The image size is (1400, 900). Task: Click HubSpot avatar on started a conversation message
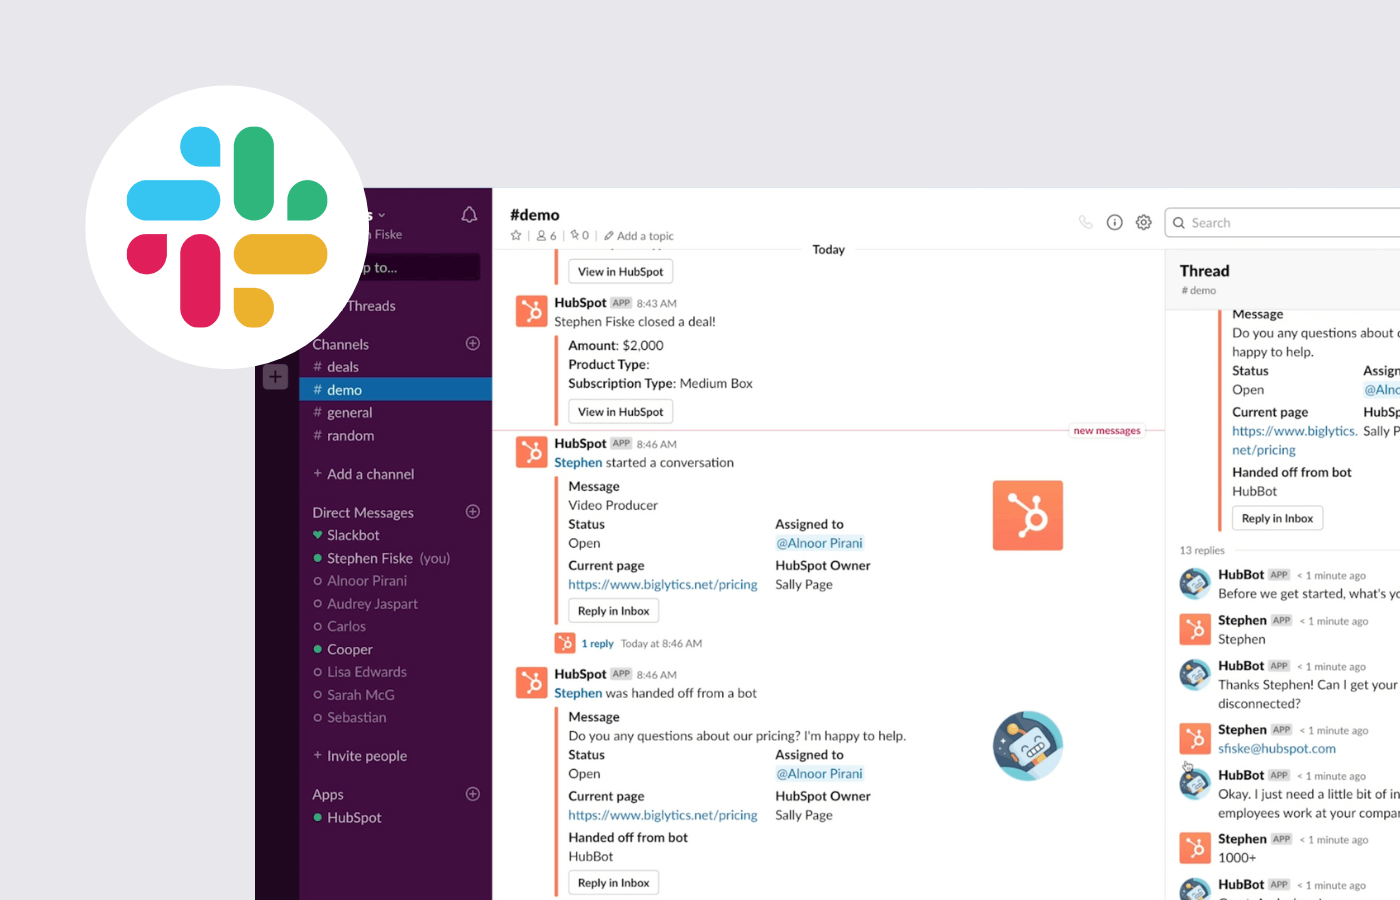[531, 452]
